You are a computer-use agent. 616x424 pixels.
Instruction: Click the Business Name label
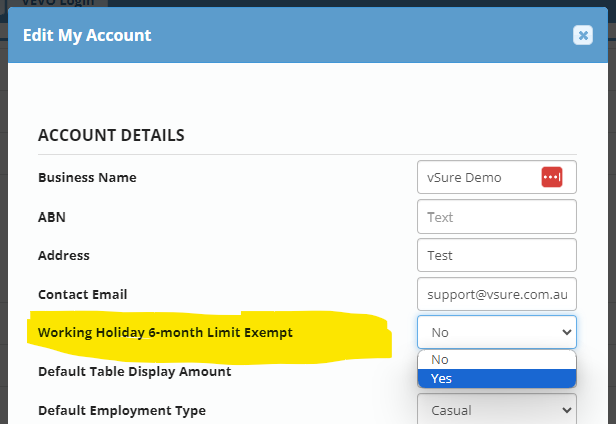click(x=87, y=177)
